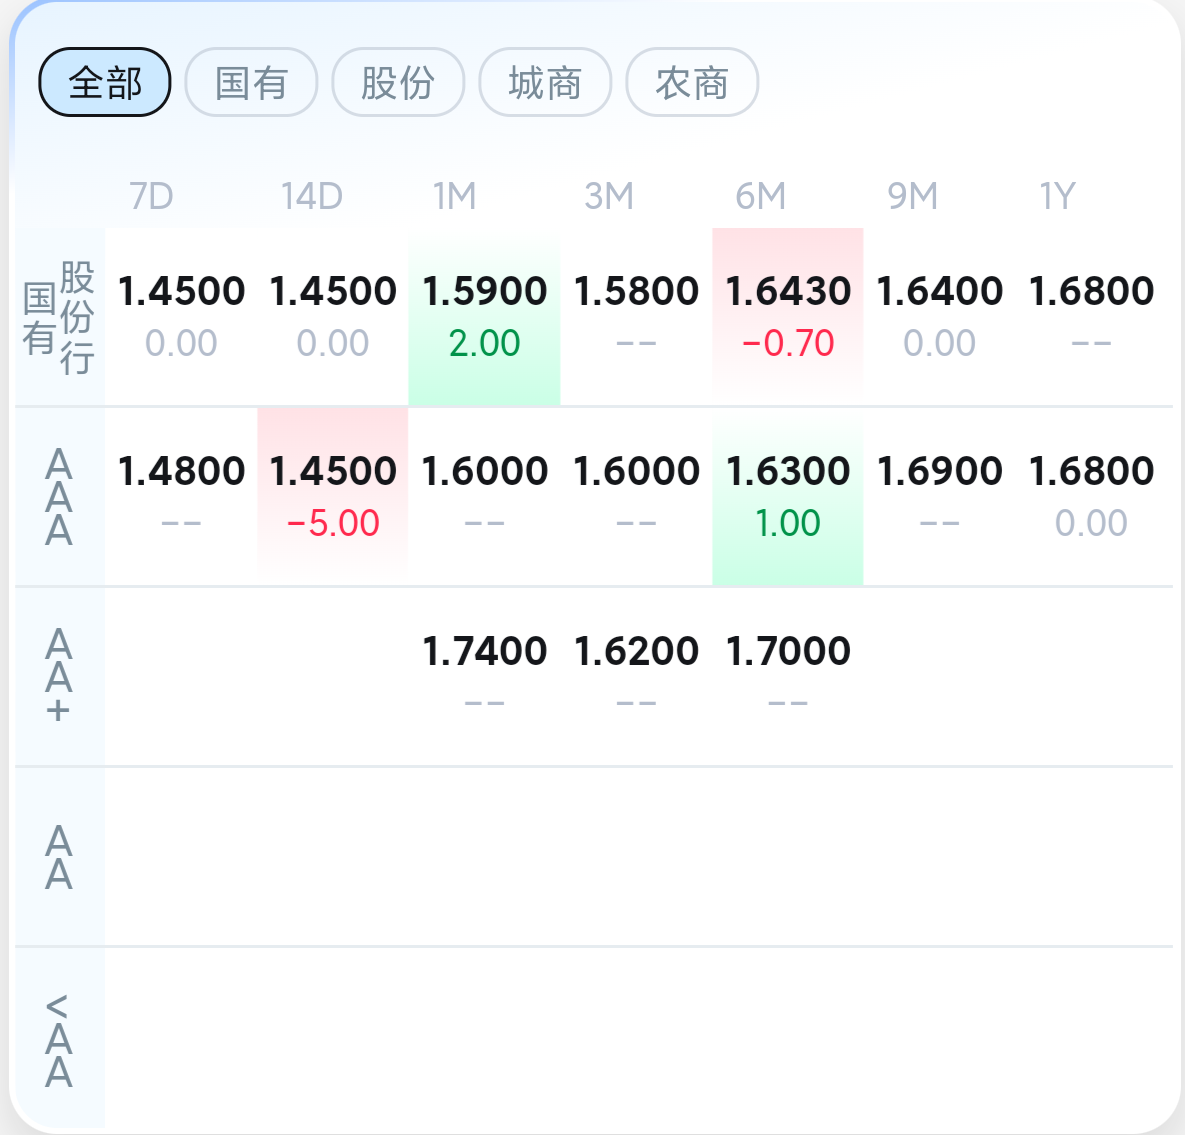1185x1135 pixels.
Task: Select the <AA row label
Action: click(59, 1041)
